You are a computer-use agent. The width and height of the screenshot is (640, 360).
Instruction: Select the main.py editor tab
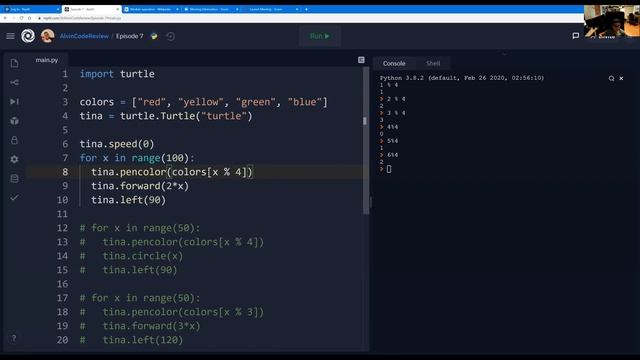click(47, 60)
